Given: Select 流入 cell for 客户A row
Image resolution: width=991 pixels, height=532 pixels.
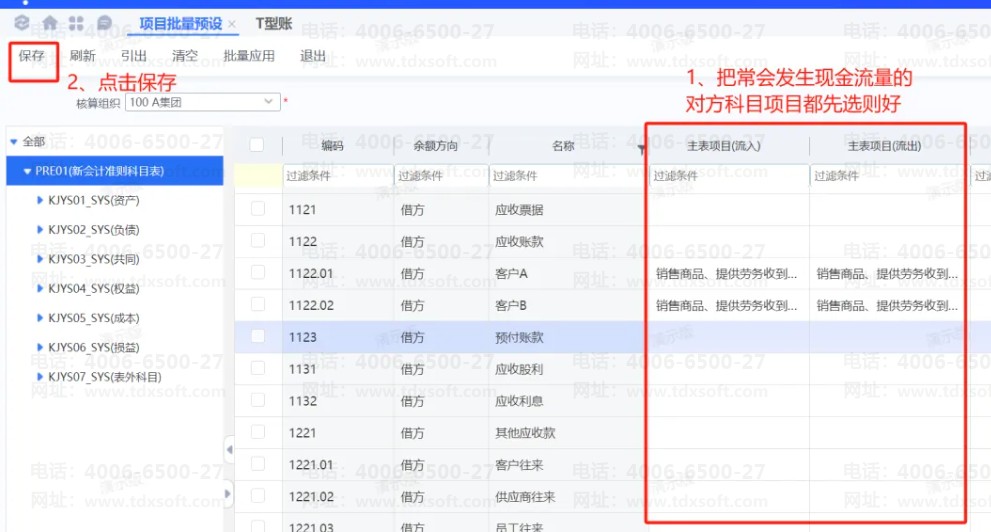Looking at the screenshot, I should click(727, 274).
